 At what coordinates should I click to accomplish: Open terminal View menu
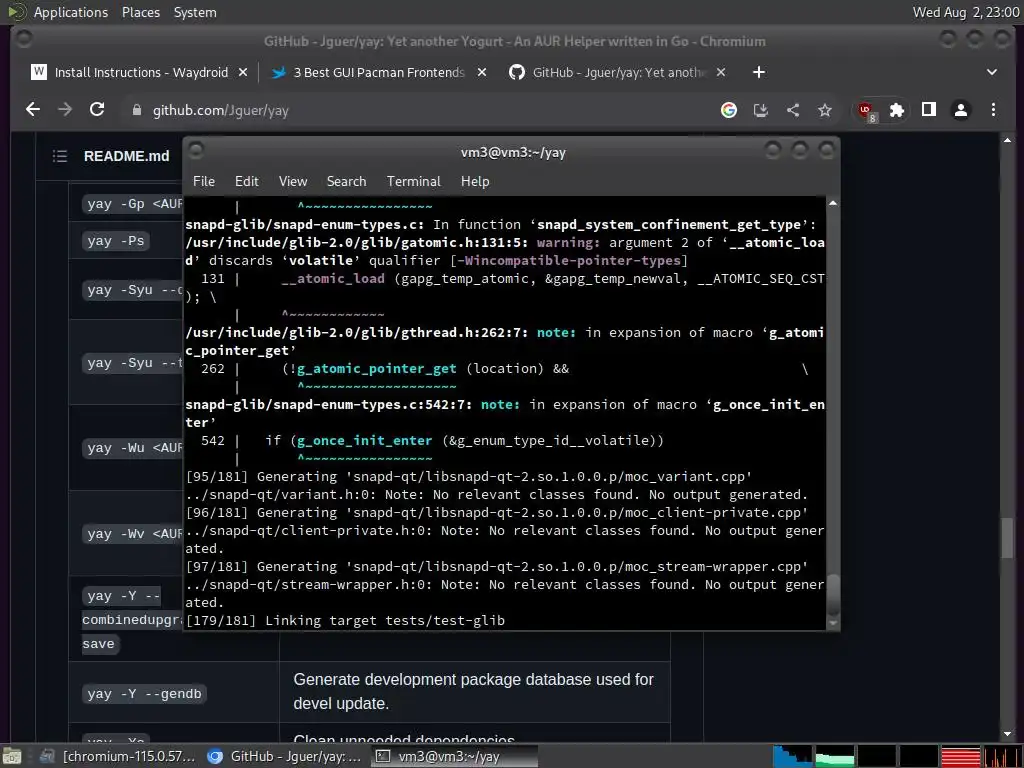(293, 182)
